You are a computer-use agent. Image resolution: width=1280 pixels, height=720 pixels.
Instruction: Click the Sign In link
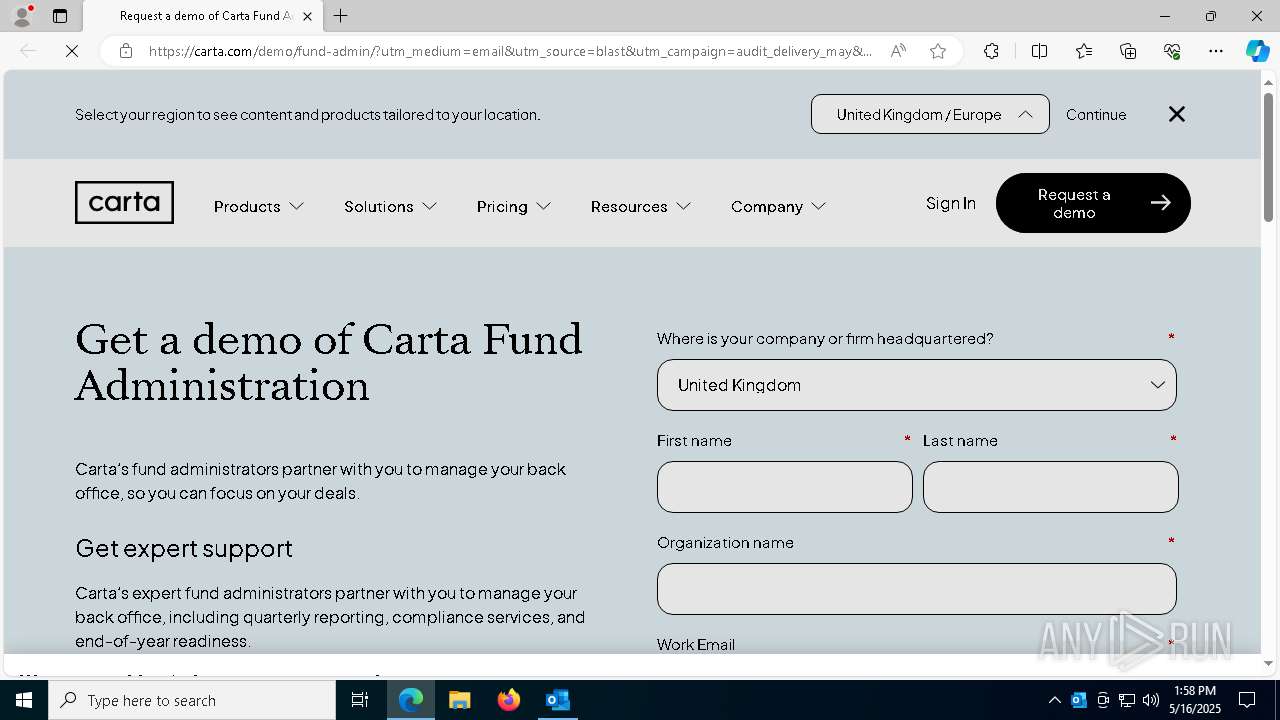(x=951, y=203)
